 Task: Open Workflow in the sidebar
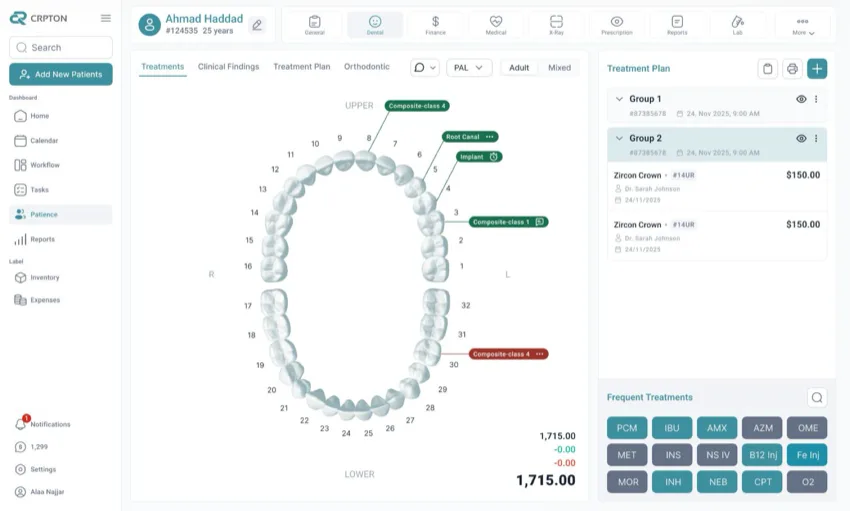click(x=60, y=165)
